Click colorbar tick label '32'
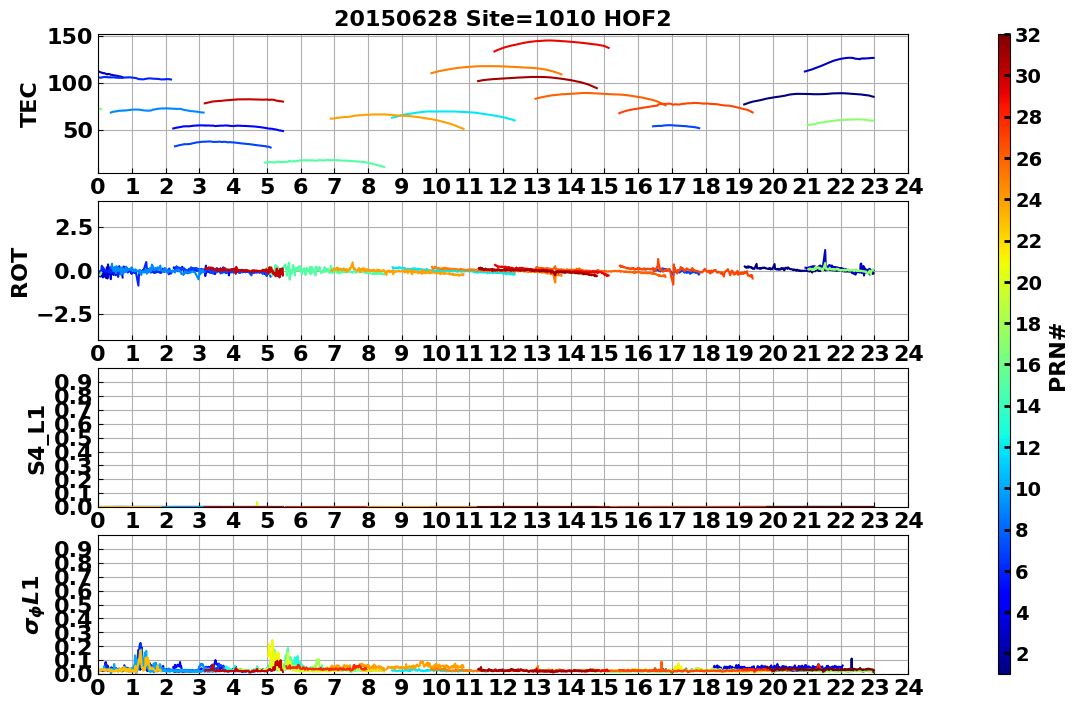Viewport: 1077px width, 709px height. (x=1028, y=35)
